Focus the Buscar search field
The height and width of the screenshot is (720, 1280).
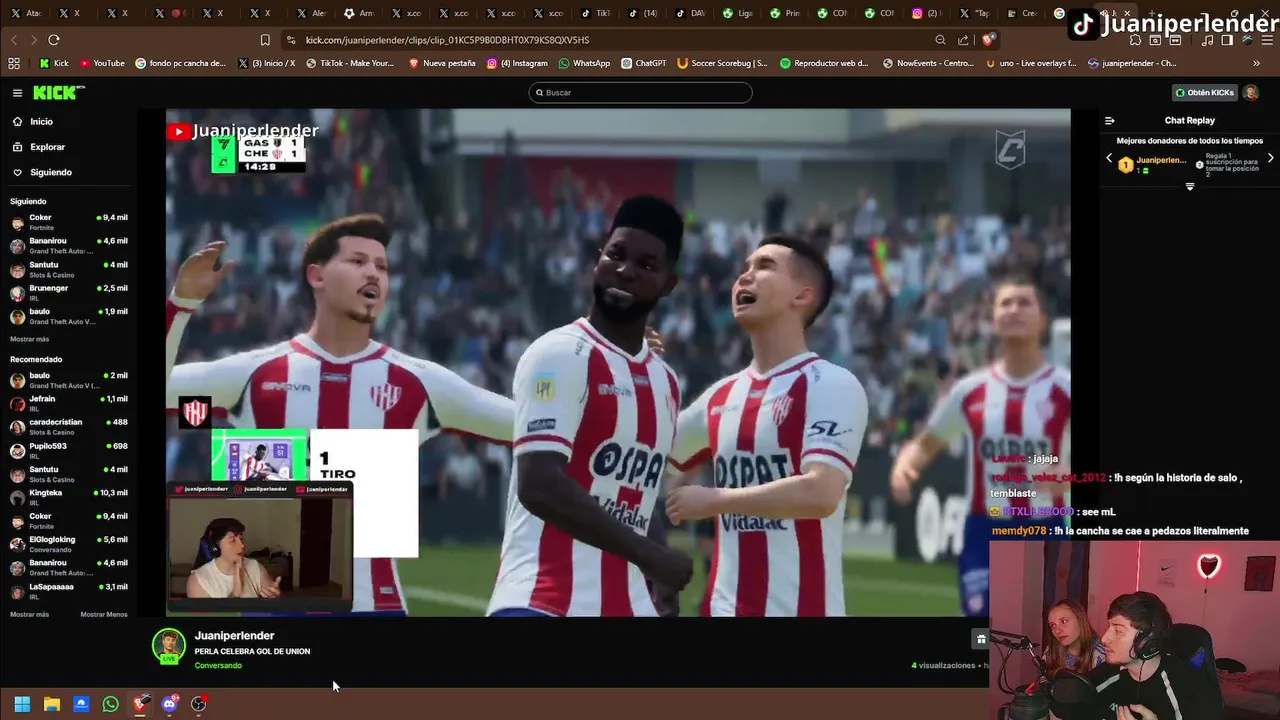click(640, 93)
